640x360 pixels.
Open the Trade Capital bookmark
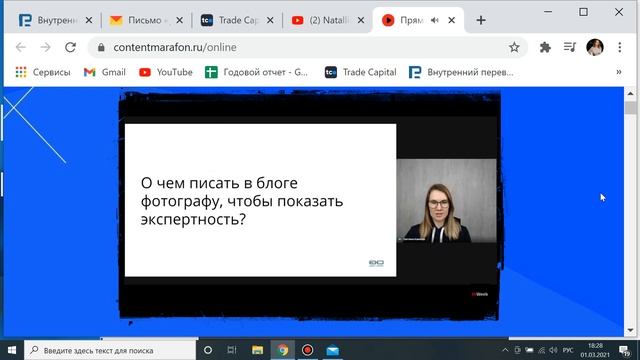[x=360, y=72]
